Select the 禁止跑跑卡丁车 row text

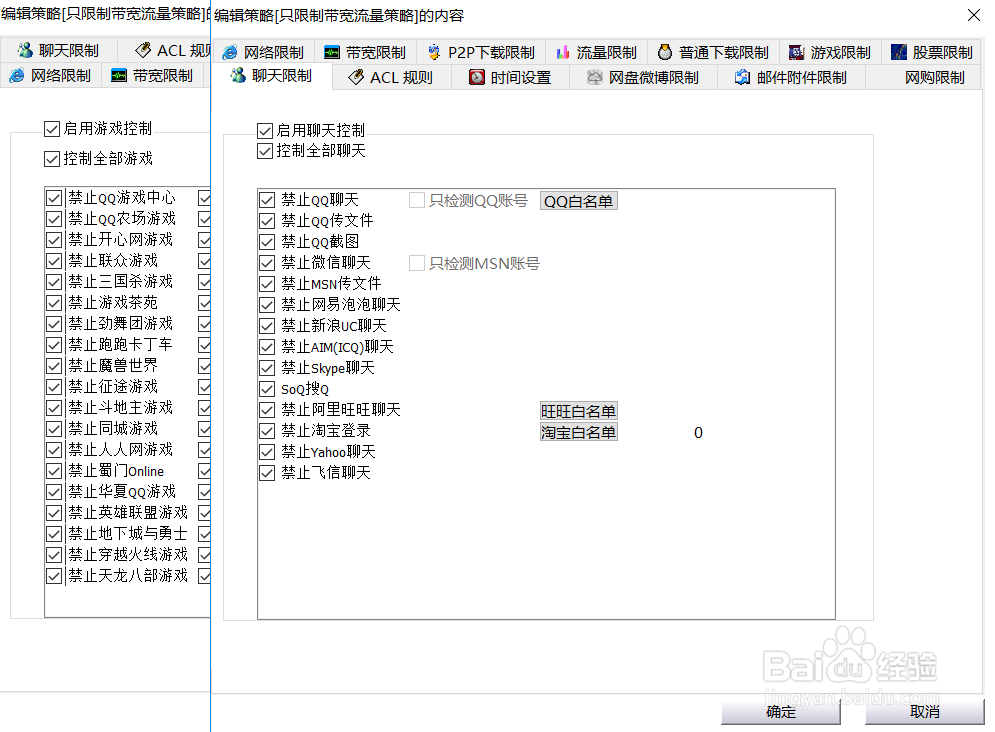pyautogui.click(x=121, y=344)
